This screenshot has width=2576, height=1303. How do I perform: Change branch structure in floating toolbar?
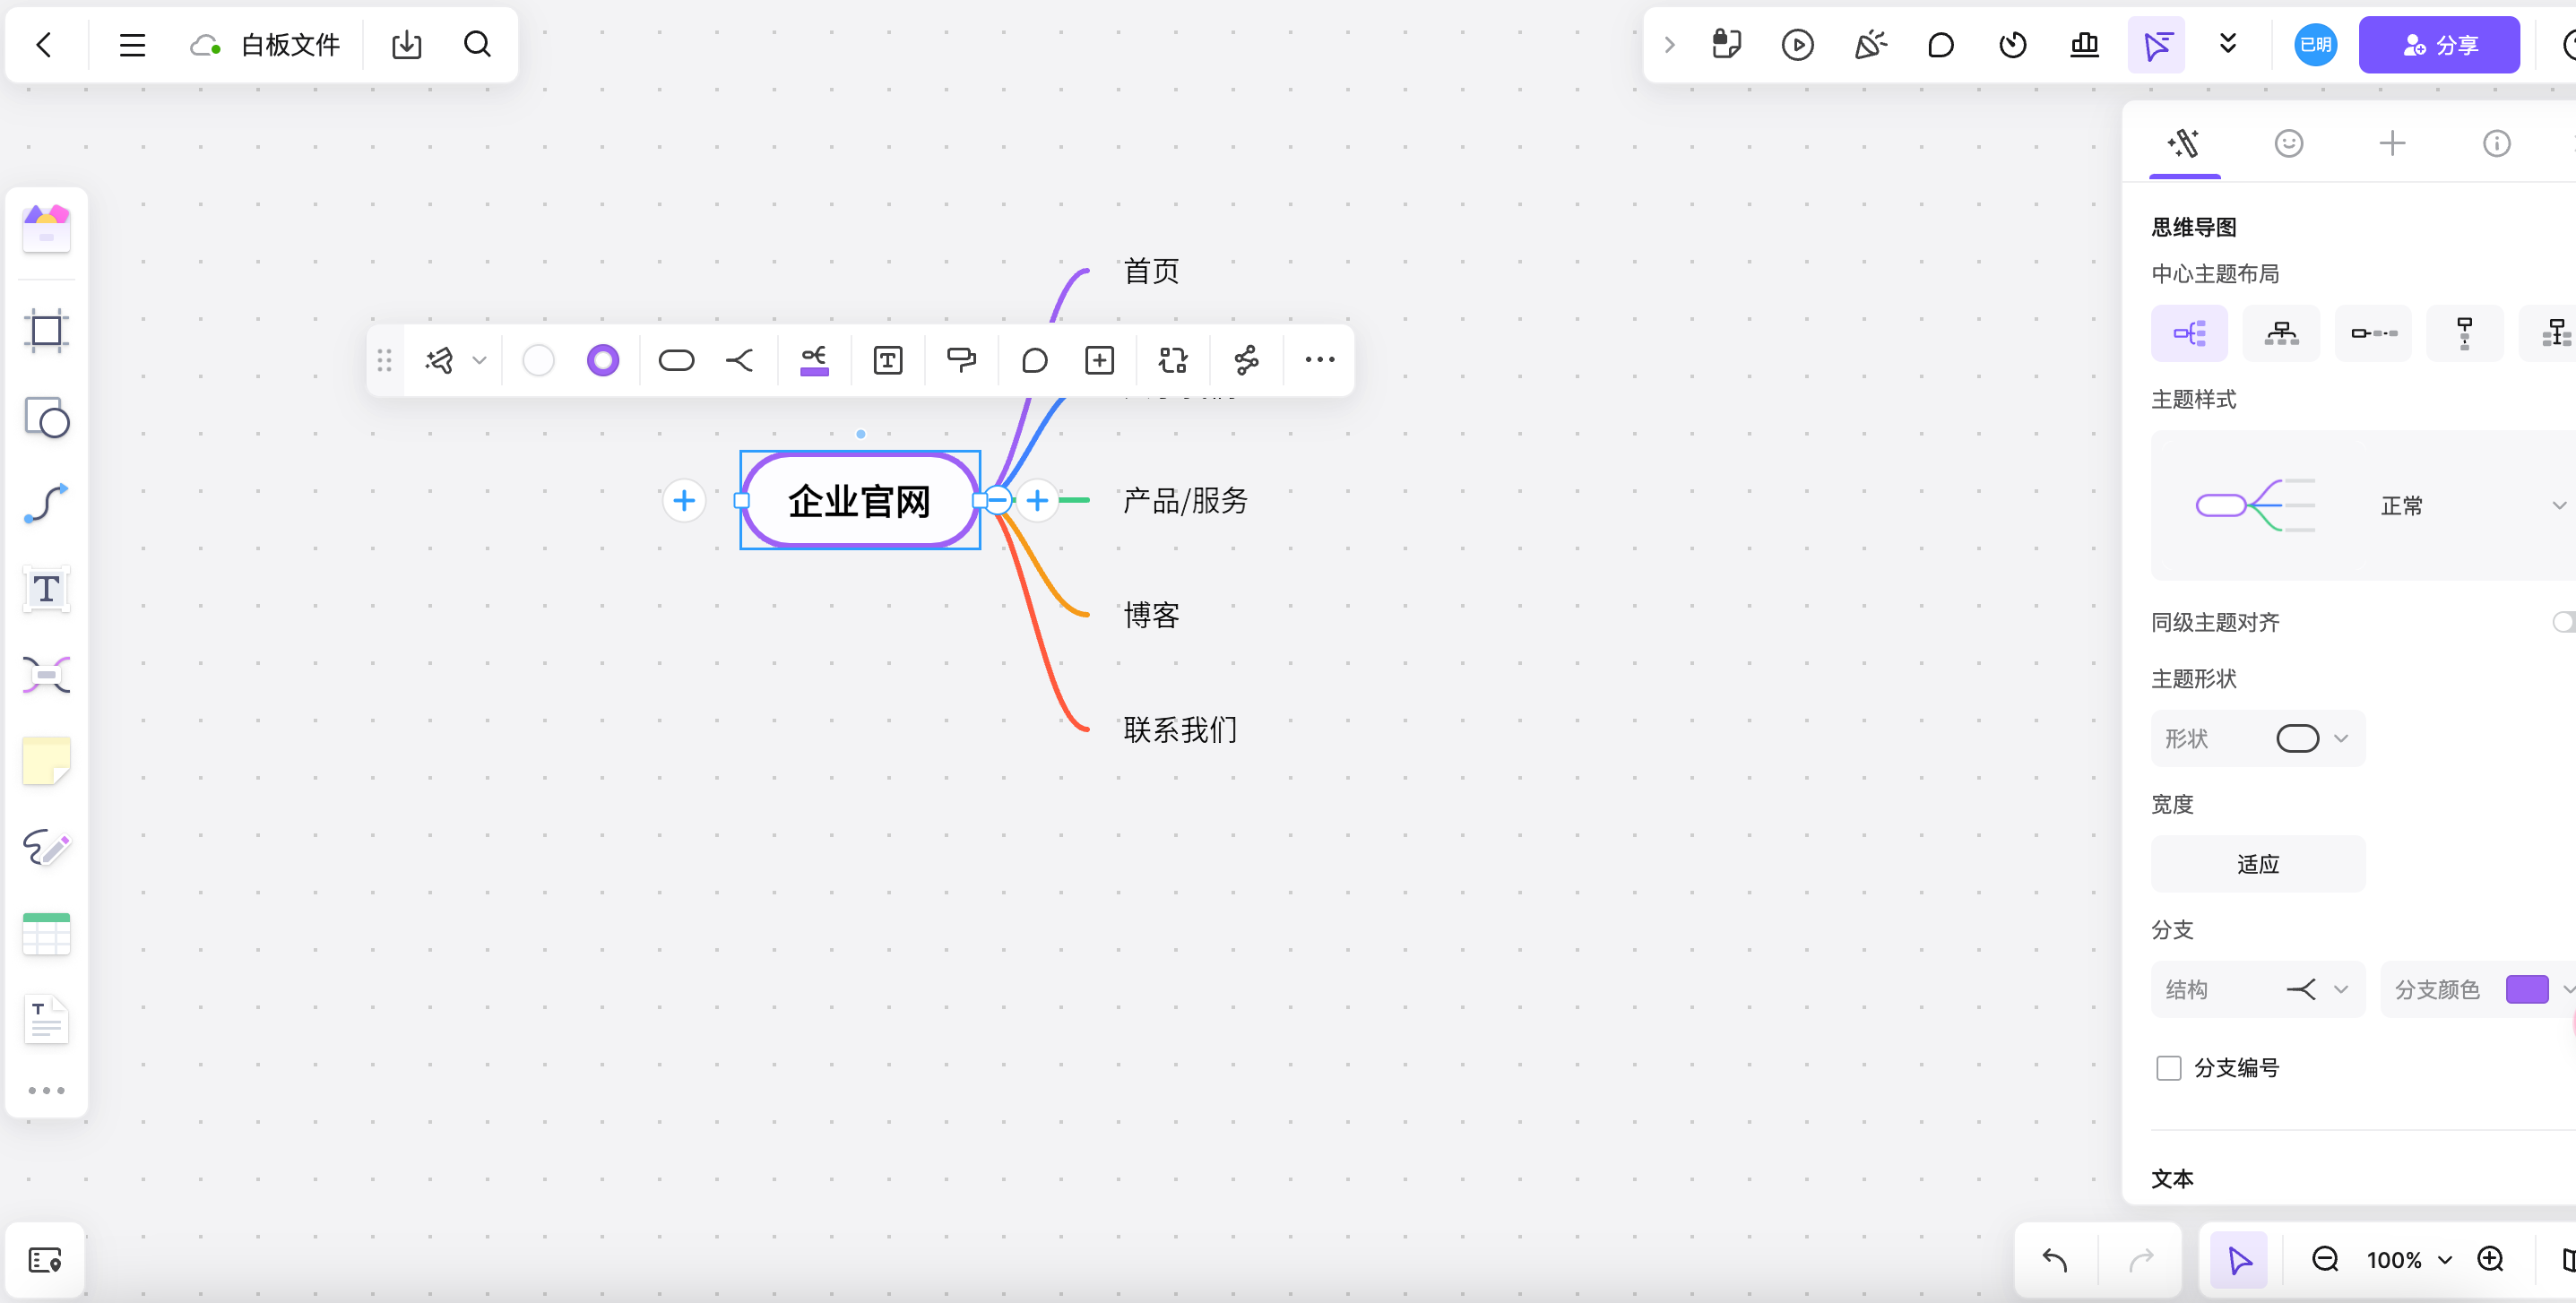coord(740,361)
